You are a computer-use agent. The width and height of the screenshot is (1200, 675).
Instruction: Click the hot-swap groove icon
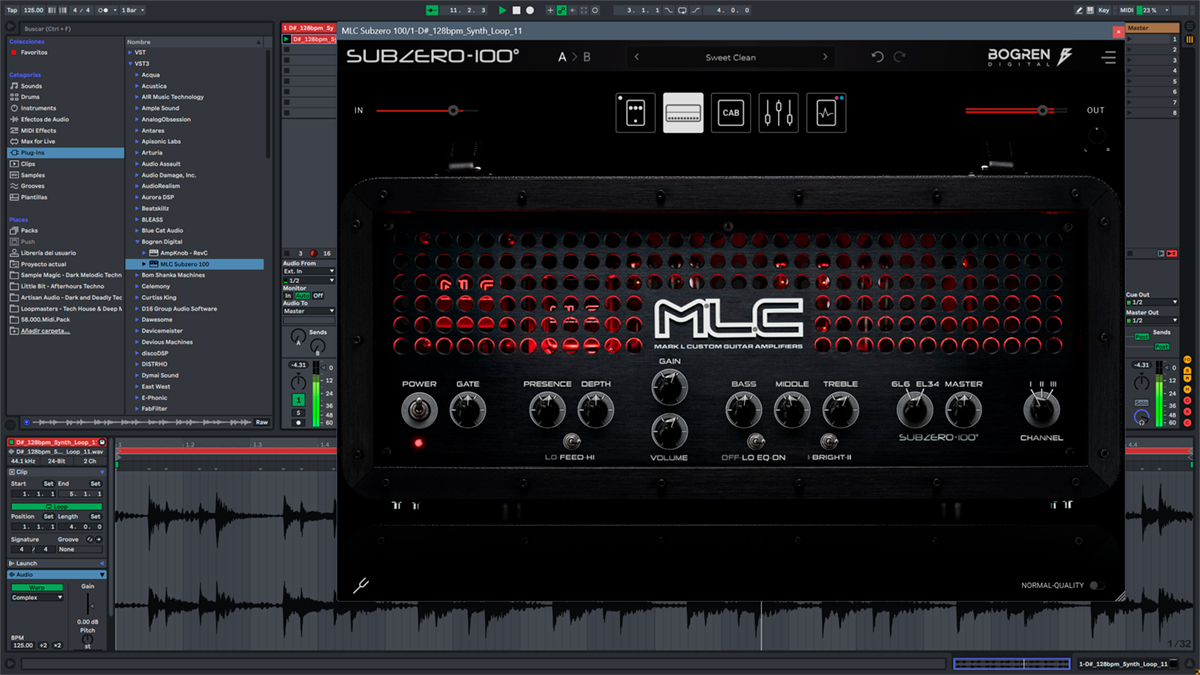pos(89,539)
